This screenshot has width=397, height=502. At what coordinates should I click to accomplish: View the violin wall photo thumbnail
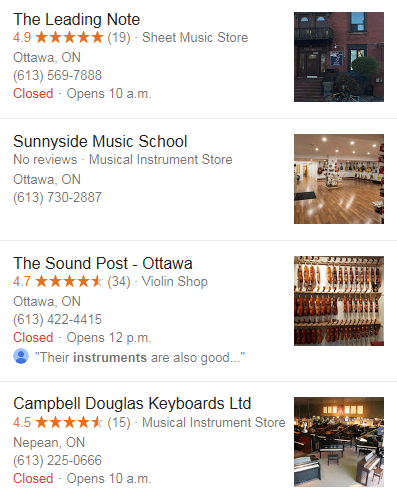pos(339,301)
